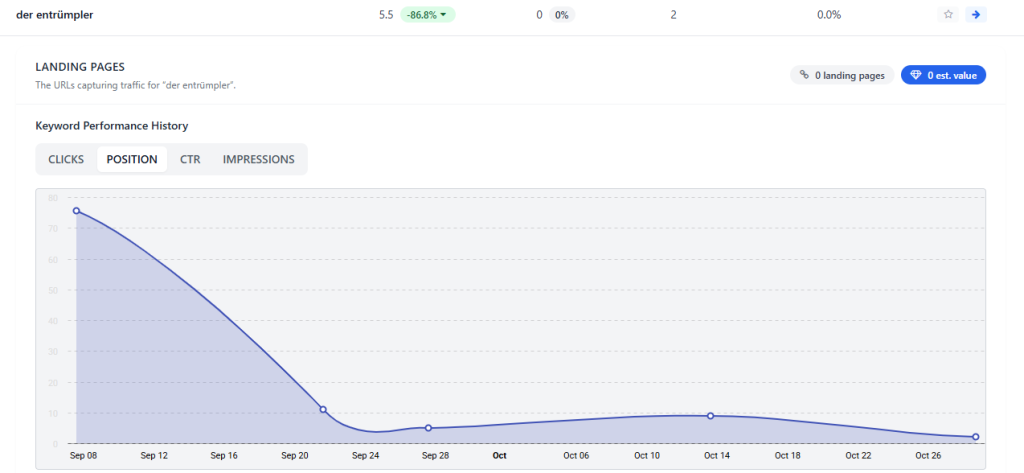Select the Sep 08 data point on chart

76,211
